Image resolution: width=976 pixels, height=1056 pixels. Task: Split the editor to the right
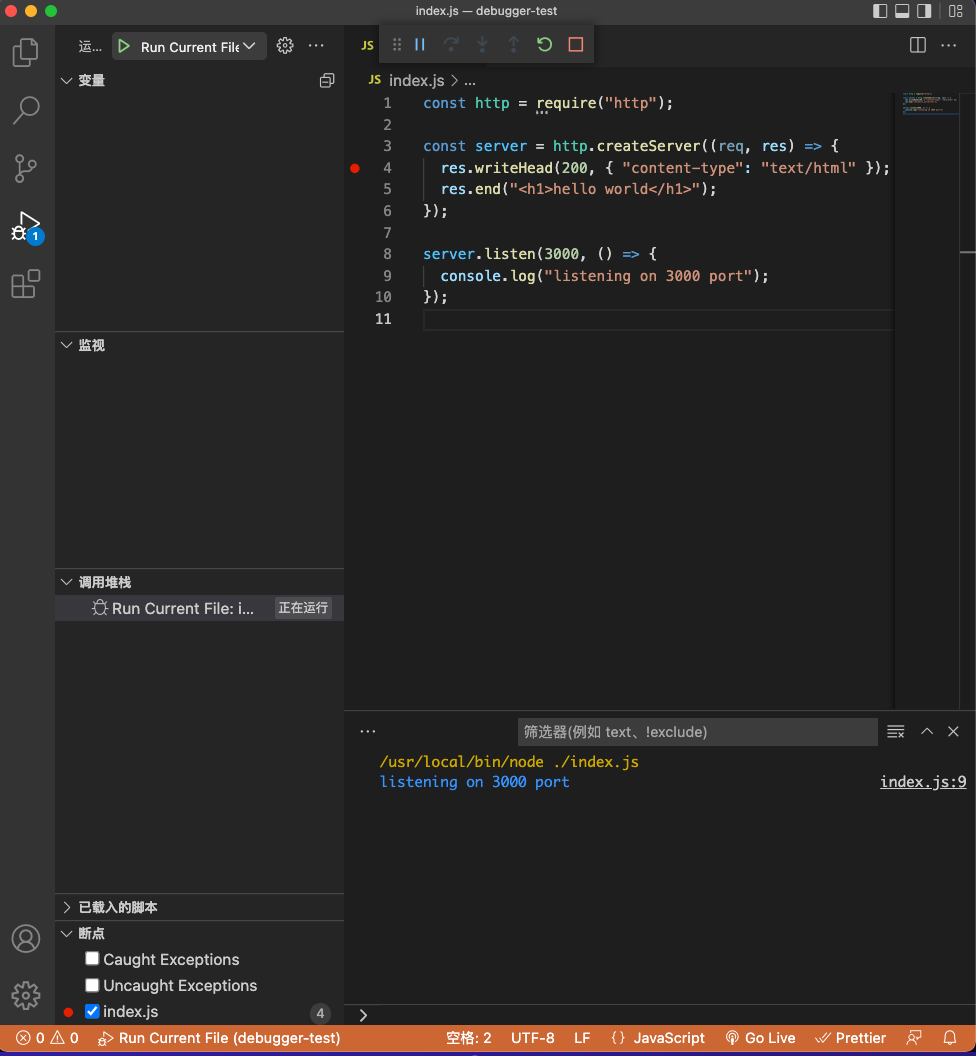[917, 45]
